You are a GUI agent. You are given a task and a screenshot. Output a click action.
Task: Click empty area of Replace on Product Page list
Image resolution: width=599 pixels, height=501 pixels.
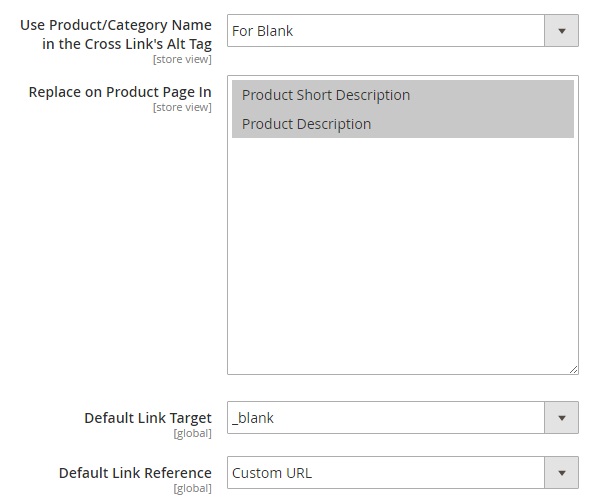(403, 252)
